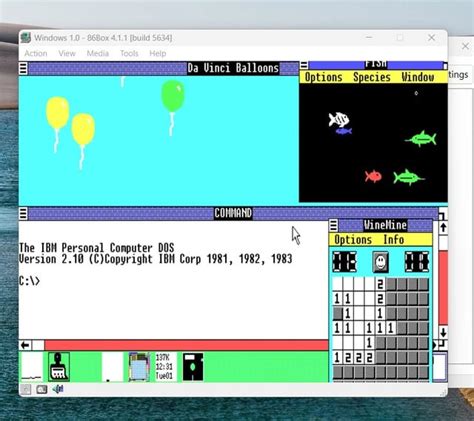Click the red fish

(373, 176)
